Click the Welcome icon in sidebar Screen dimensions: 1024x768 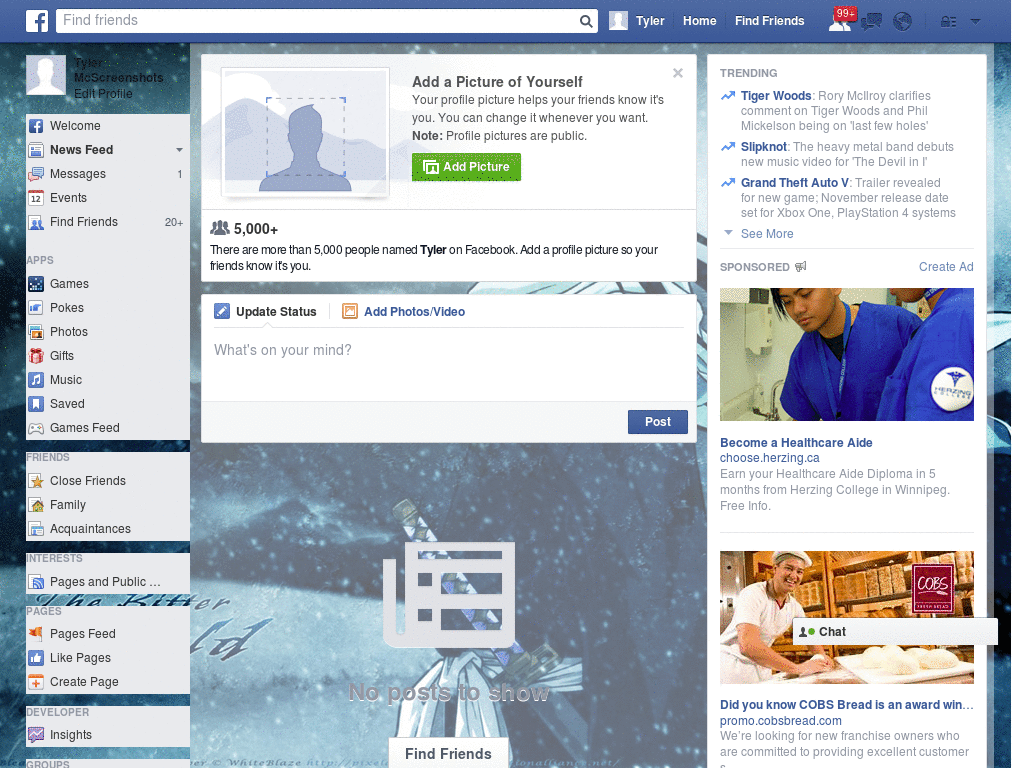point(36,126)
